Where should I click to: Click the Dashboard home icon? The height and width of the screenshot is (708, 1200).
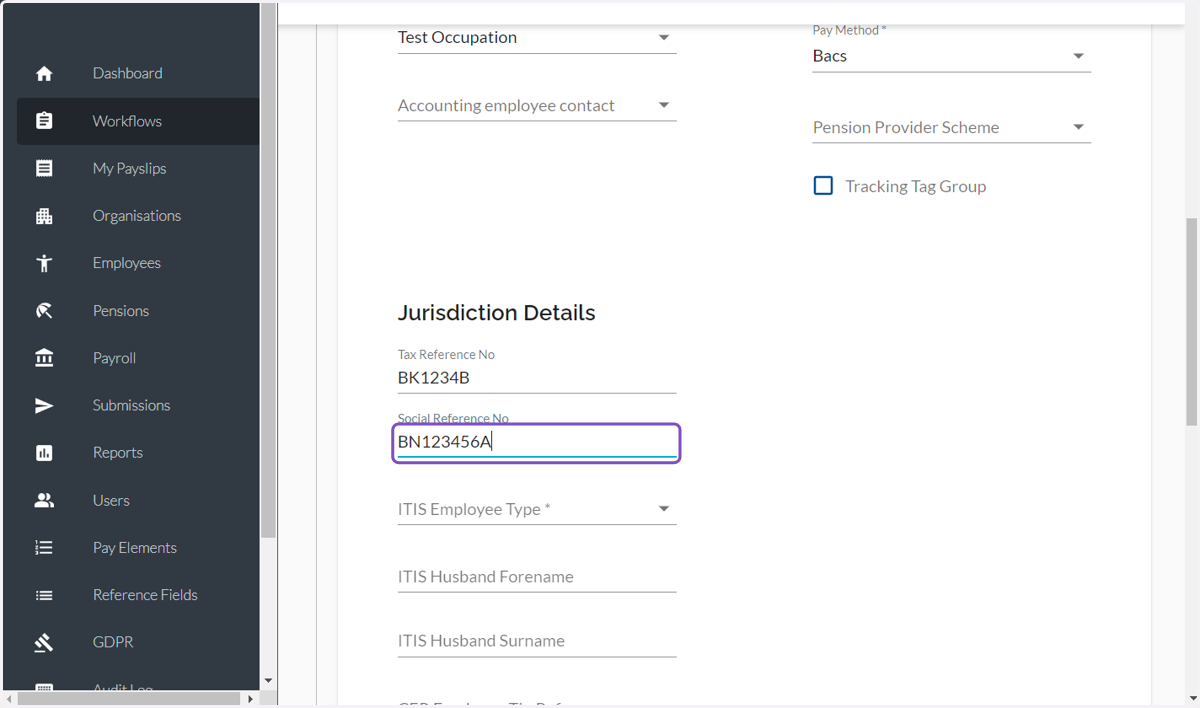pyautogui.click(x=44, y=74)
